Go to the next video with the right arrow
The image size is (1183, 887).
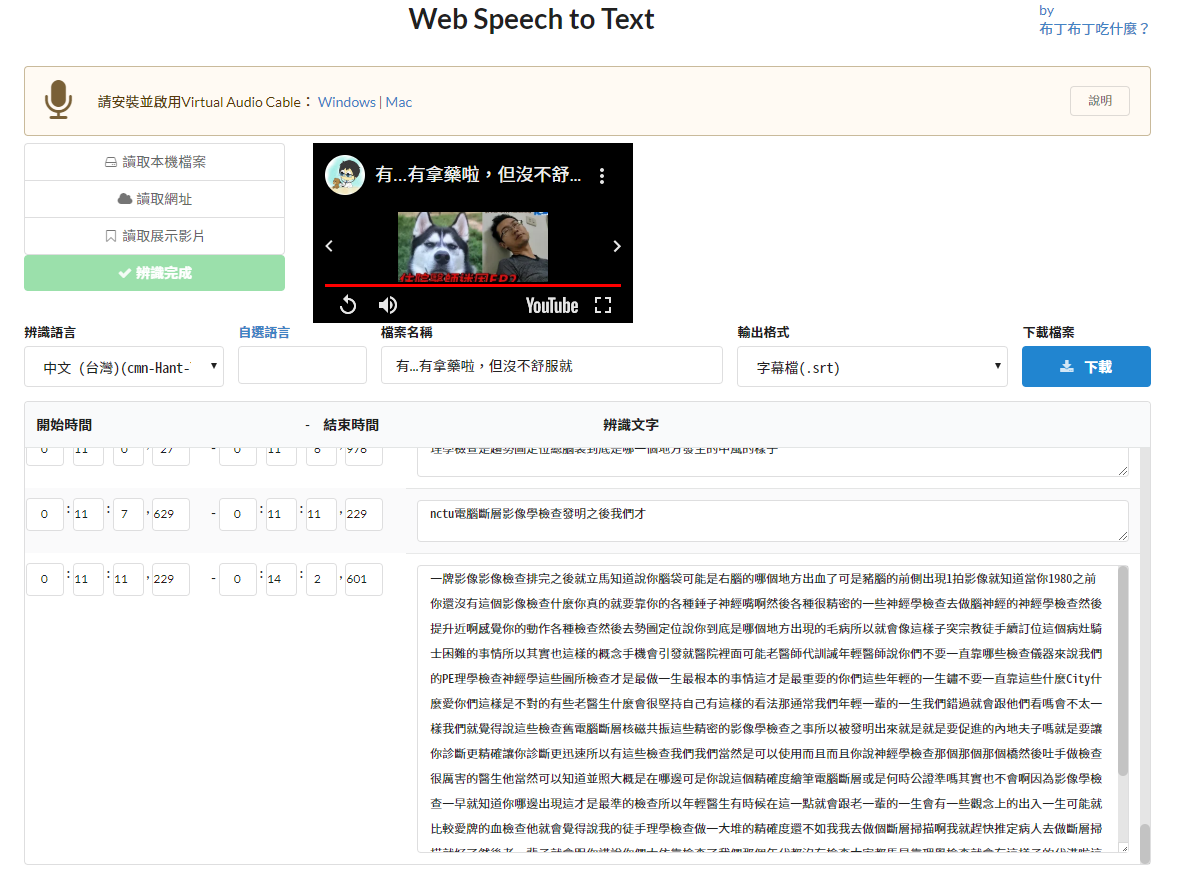(616, 246)
